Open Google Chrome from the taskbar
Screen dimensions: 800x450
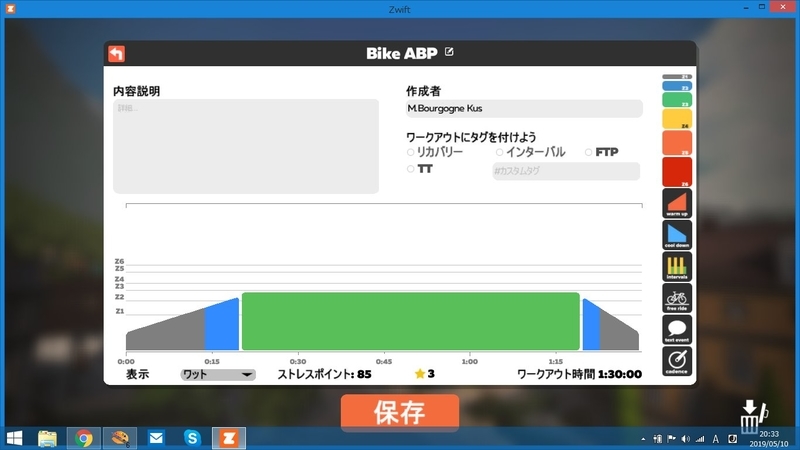(x=84, y=438)
